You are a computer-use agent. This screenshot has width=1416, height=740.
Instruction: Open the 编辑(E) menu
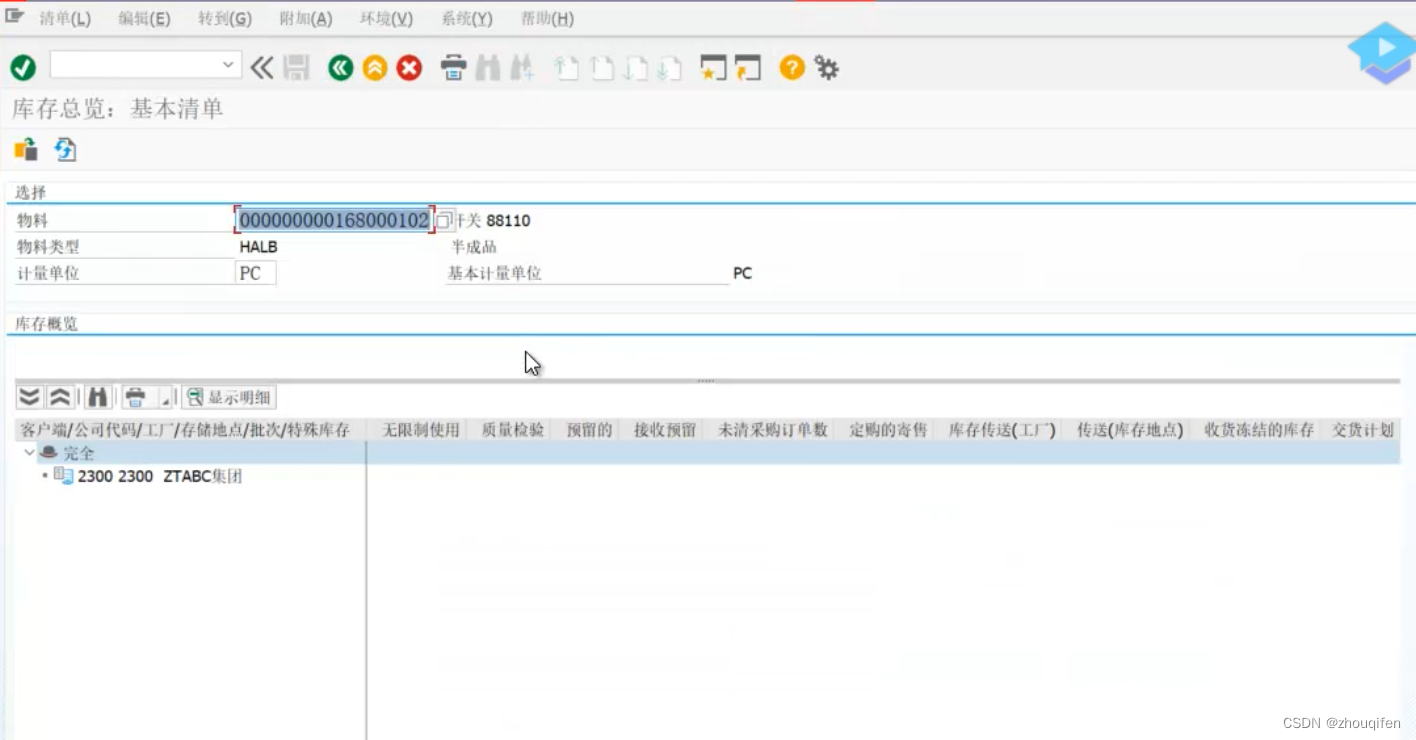tap(144, 19)
